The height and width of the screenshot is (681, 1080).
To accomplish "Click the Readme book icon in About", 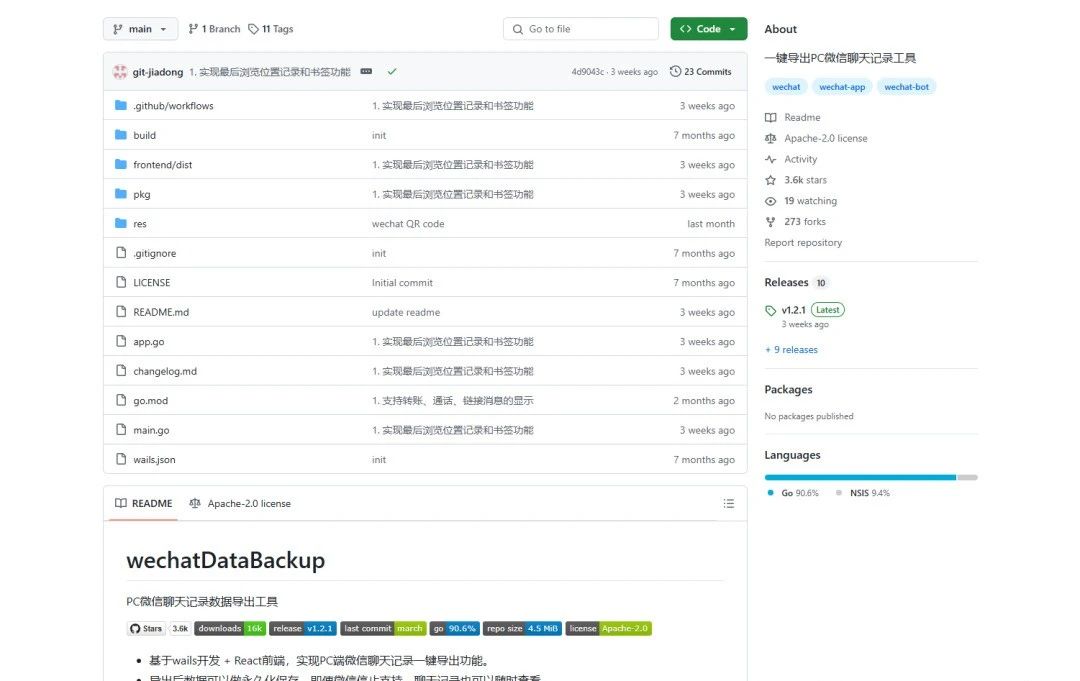I will pyautogui.click(x=771, y=117).
